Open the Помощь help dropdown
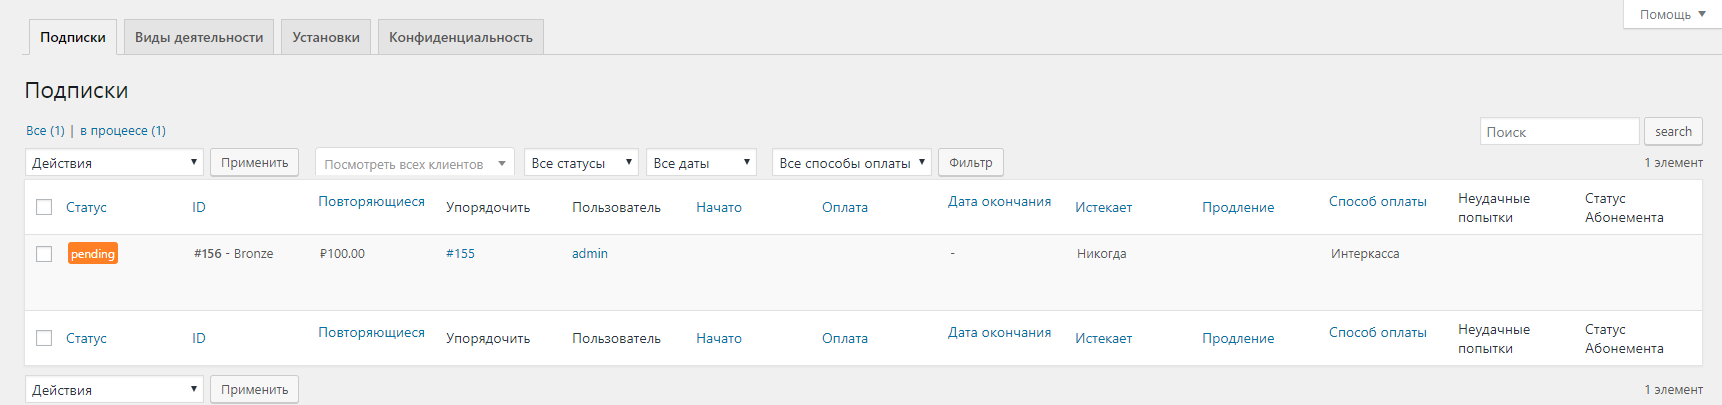Screen dimensions: 1722x405 [x=1672, y=14]
